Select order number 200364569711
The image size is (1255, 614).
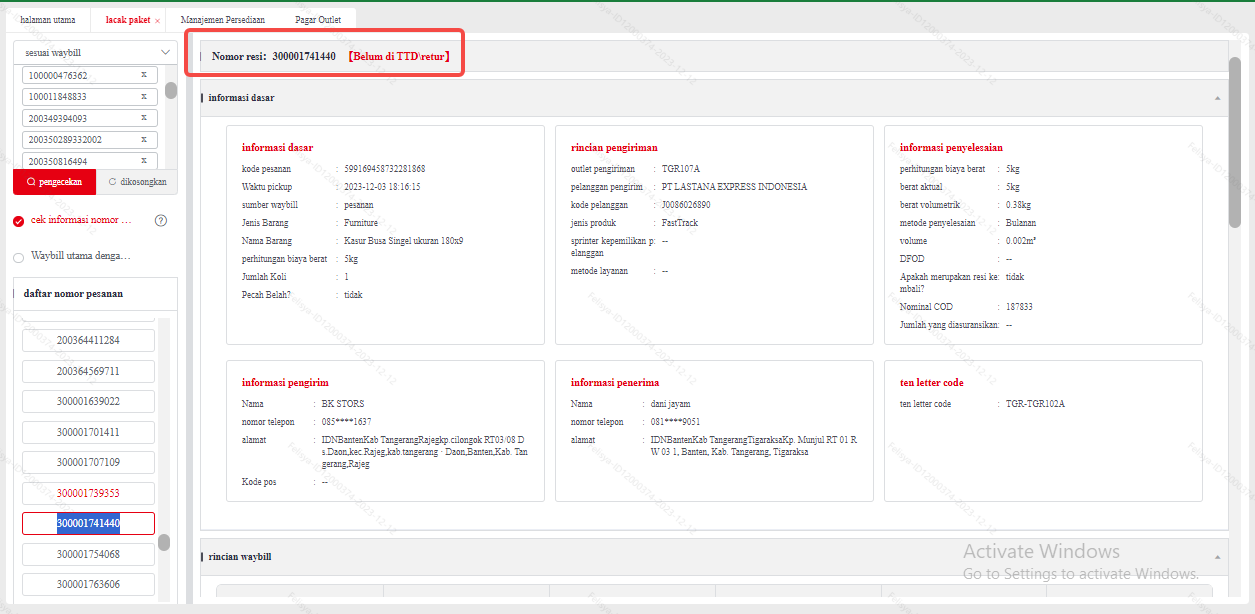(88, 371)
